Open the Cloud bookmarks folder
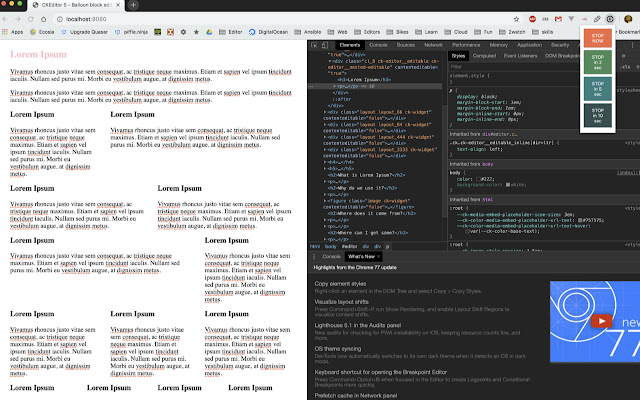640x400 pixels. 456,32
